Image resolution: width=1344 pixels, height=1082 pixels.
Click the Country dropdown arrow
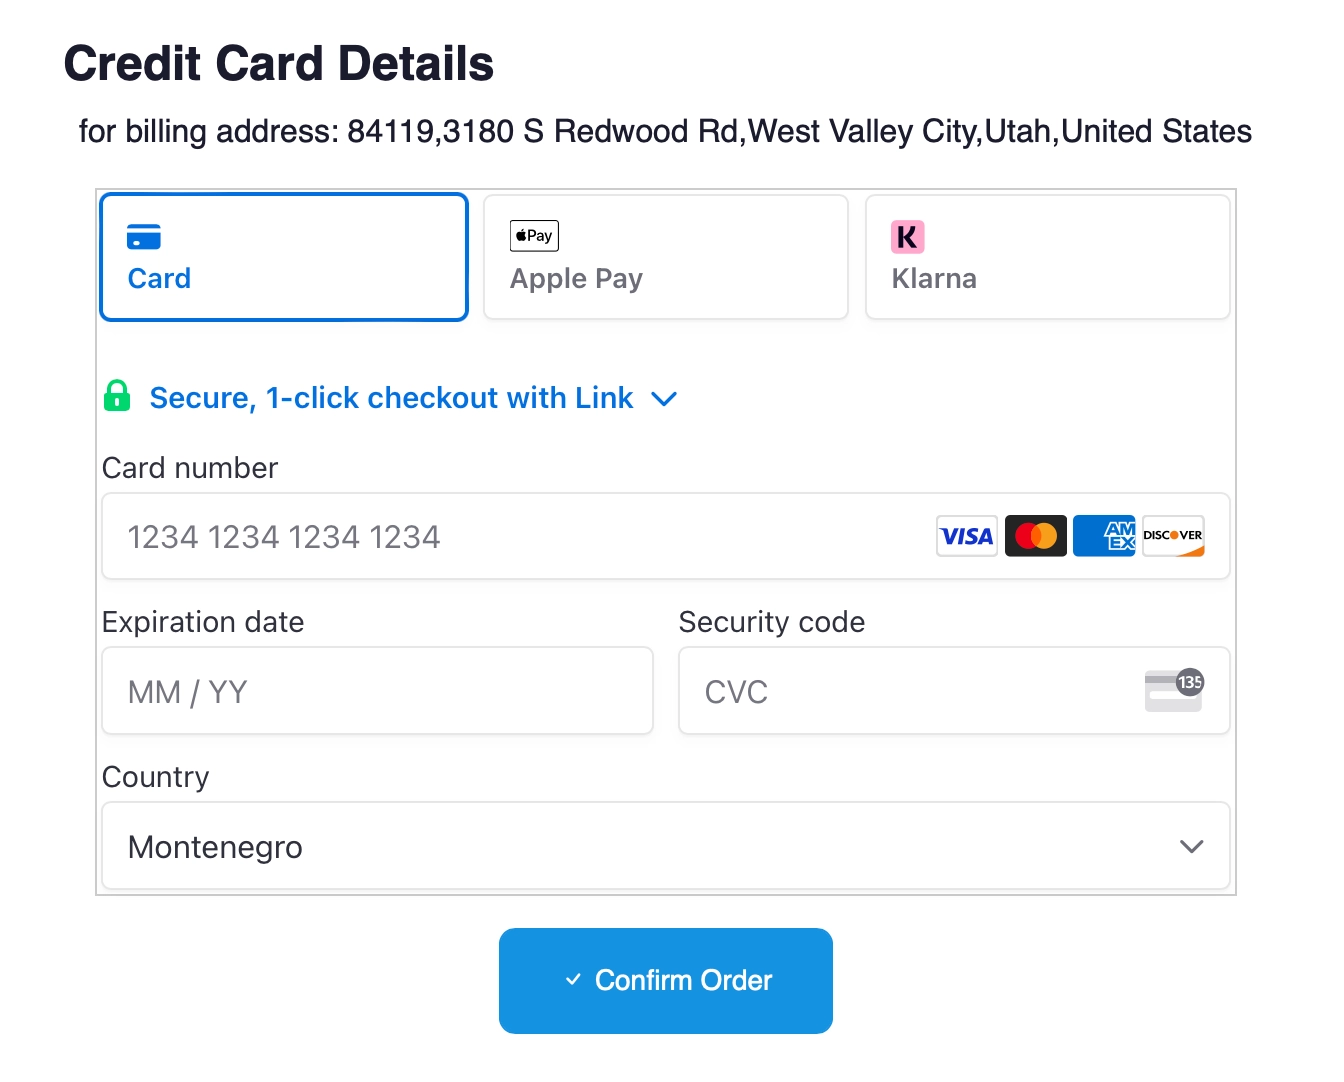[1191, 846]
